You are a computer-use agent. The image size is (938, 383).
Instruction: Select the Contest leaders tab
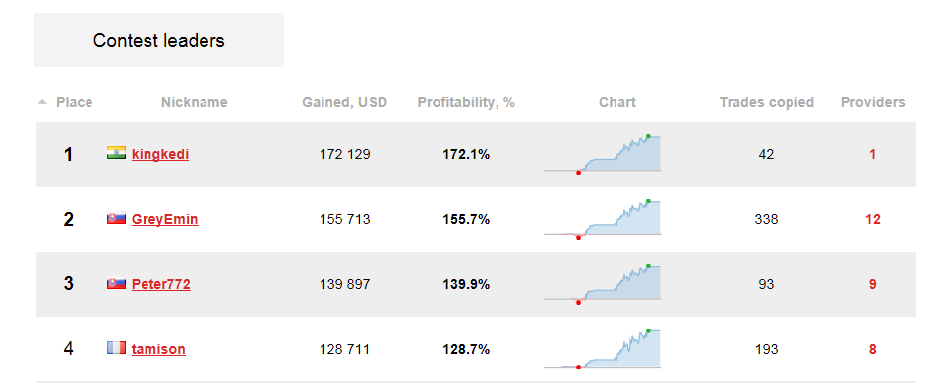tap(159, 40)
